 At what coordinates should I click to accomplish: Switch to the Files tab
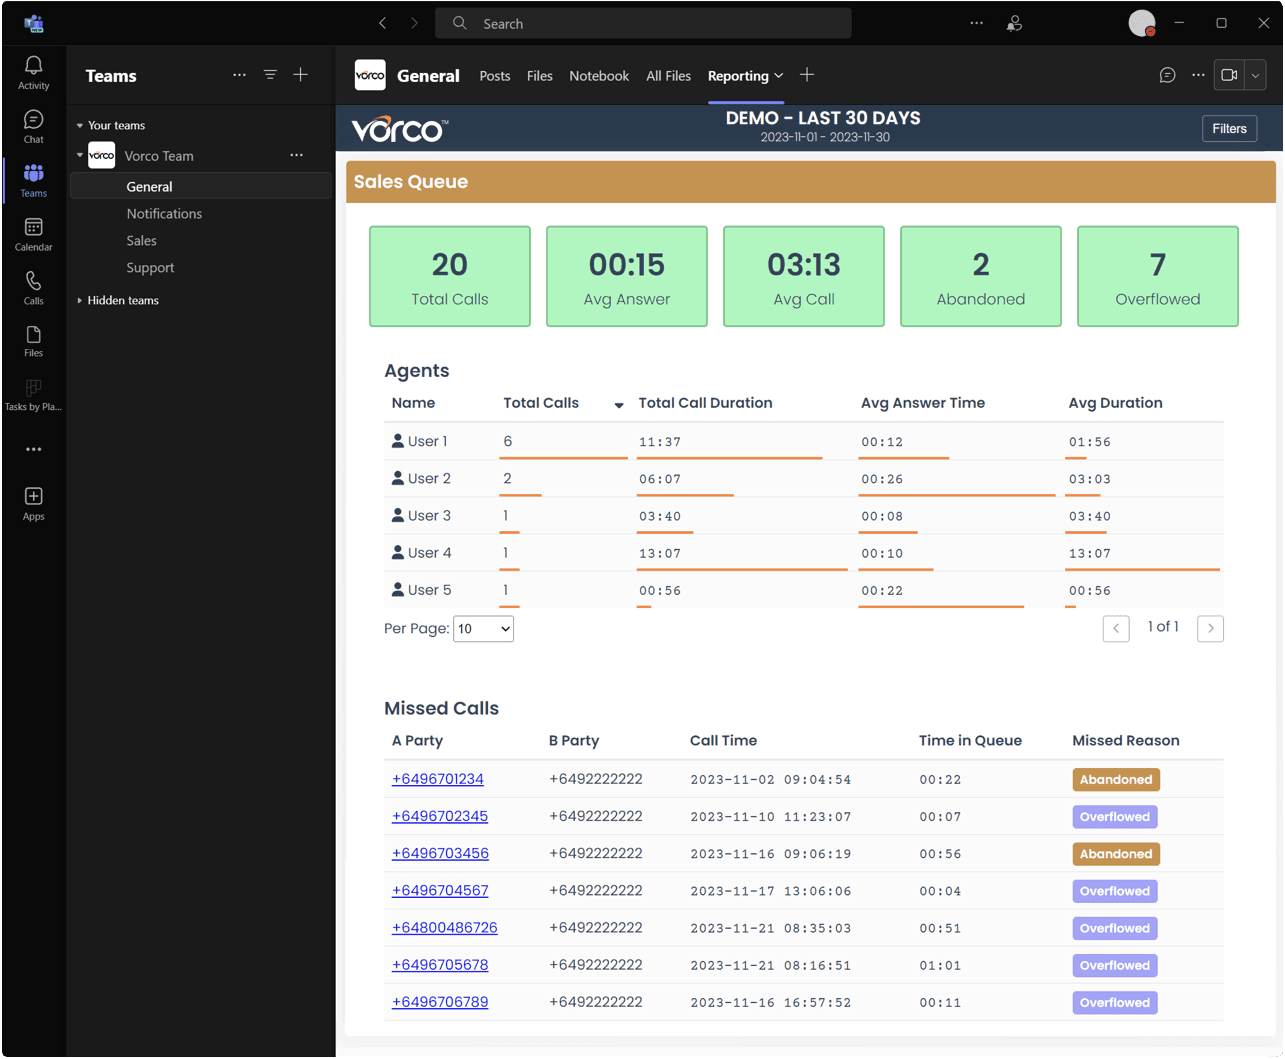540,76
